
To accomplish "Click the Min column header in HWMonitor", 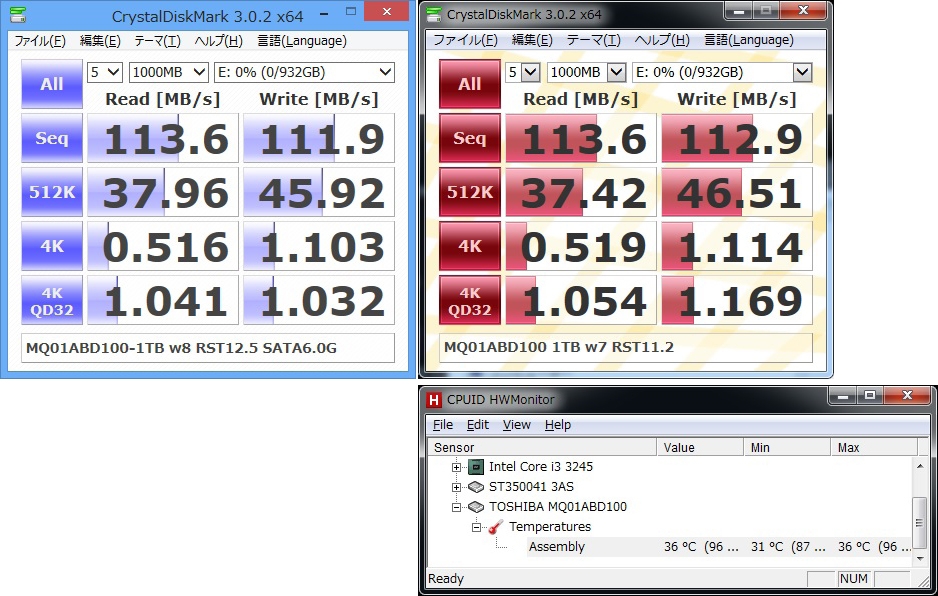I will tap(788, 448).
